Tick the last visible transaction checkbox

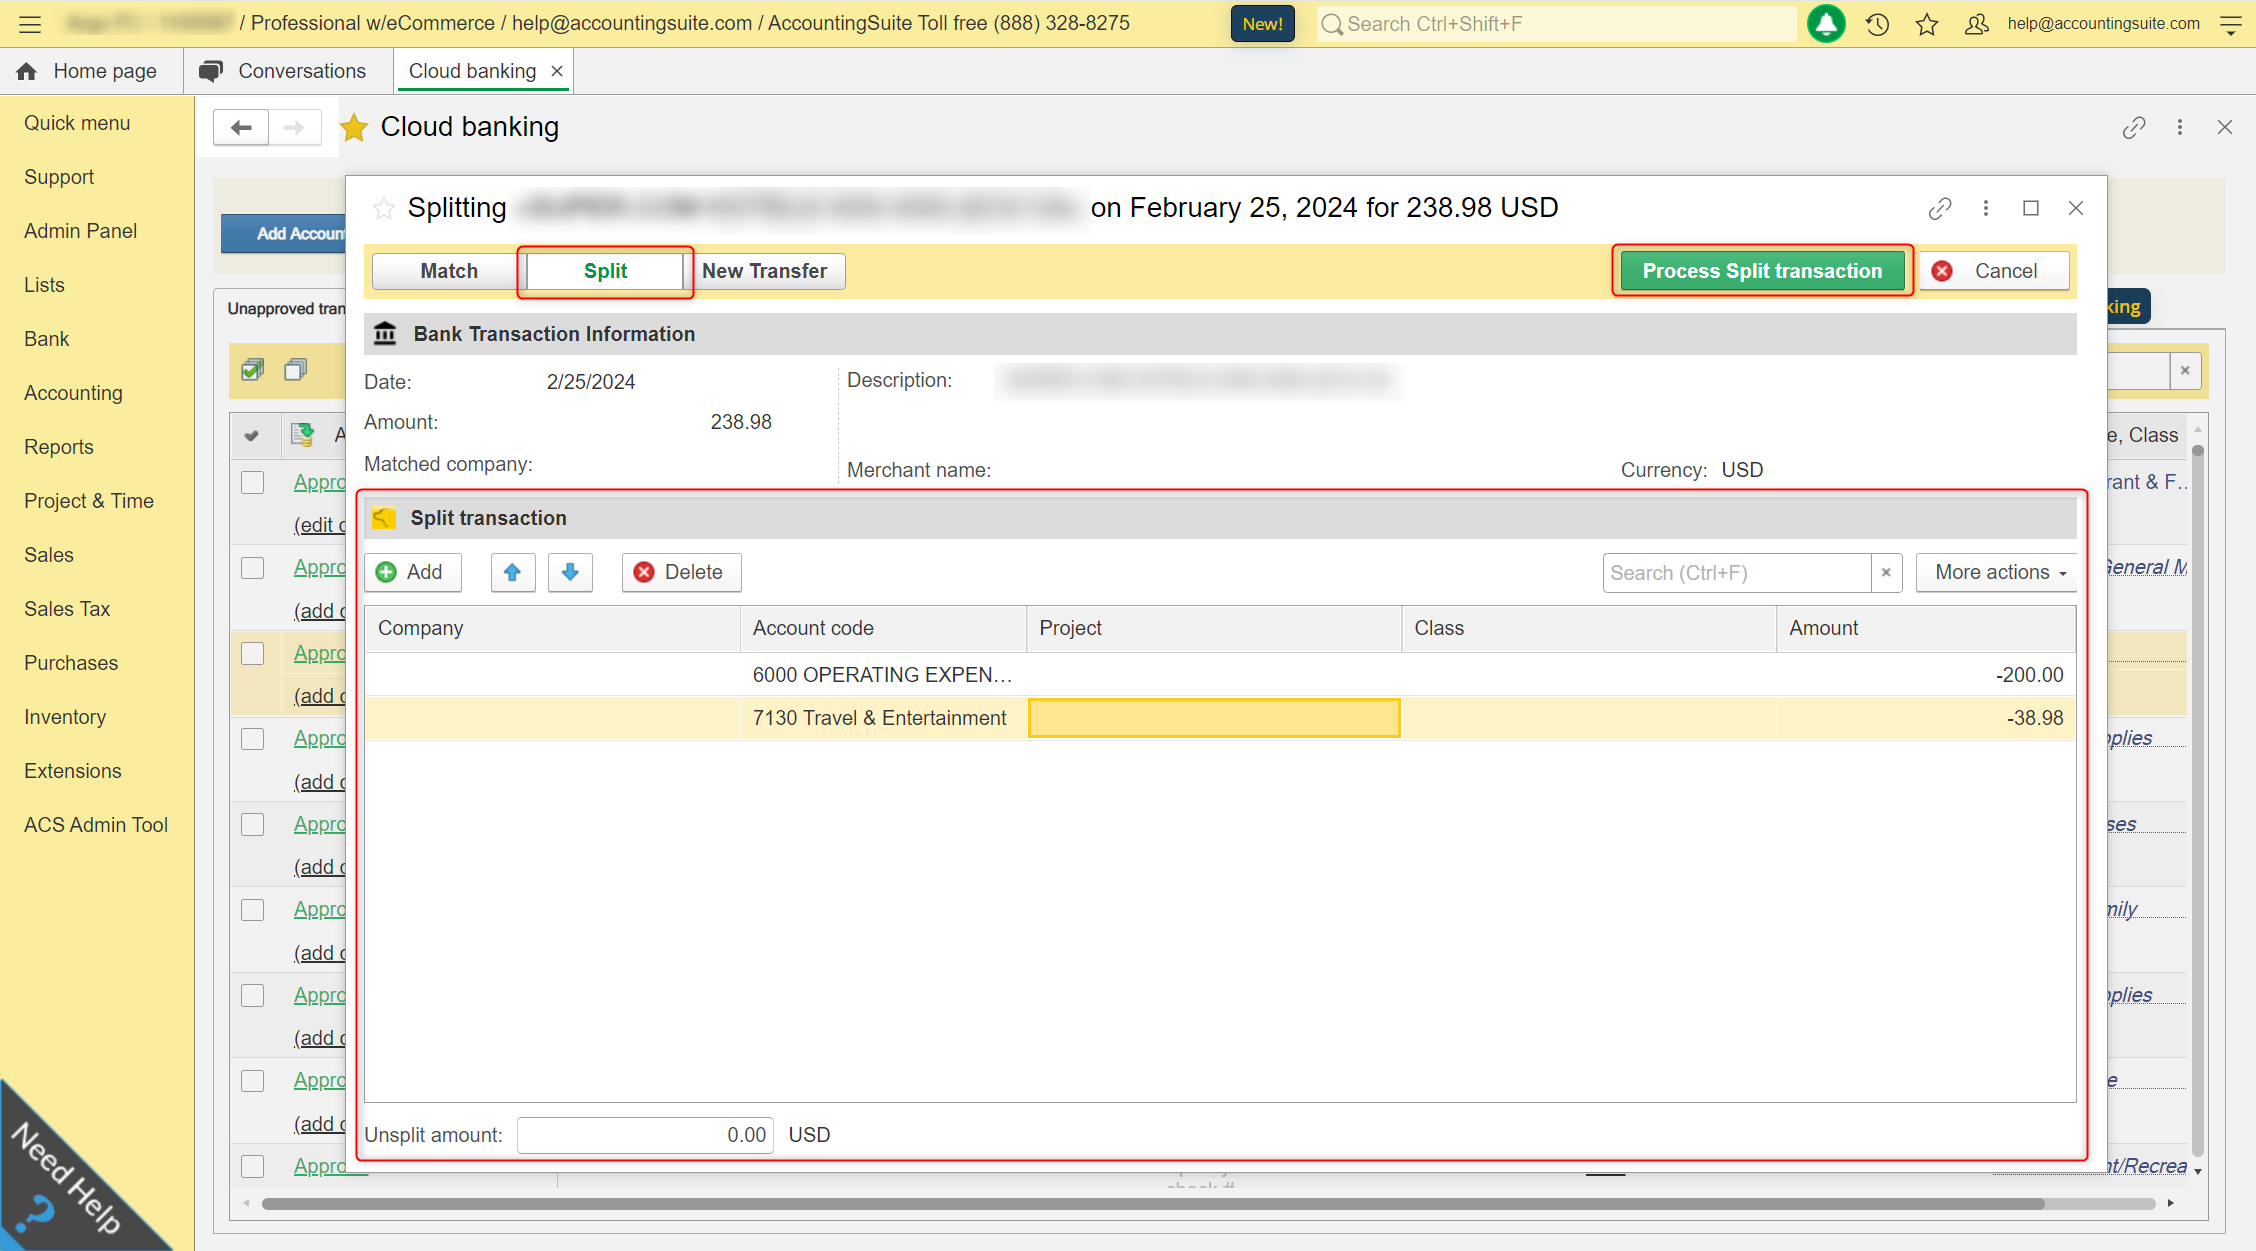coord(253,1166)
